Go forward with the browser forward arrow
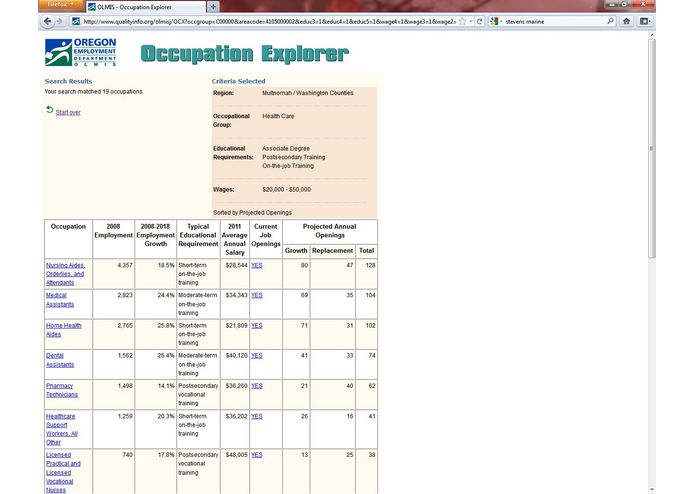 [x=60, y=21]
